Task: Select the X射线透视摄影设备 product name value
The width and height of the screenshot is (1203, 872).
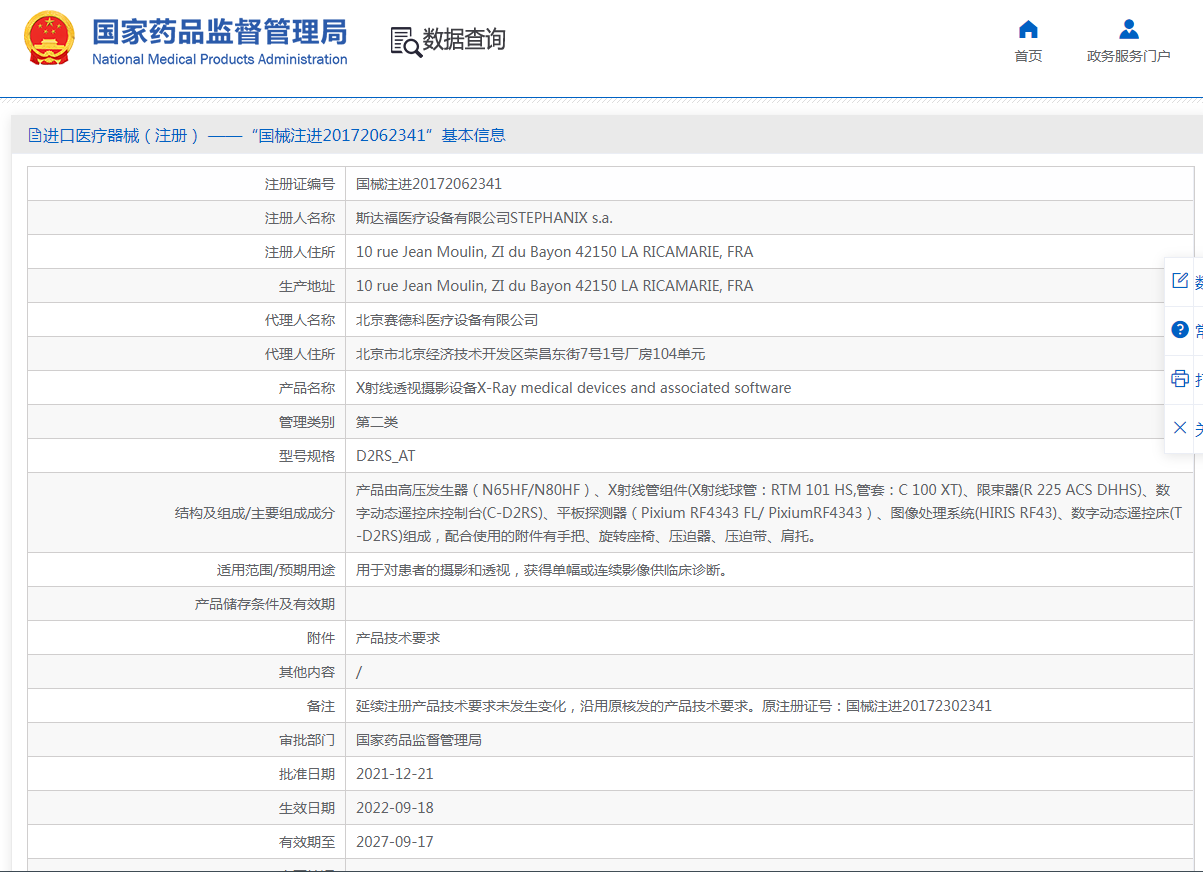Action: 573,388
